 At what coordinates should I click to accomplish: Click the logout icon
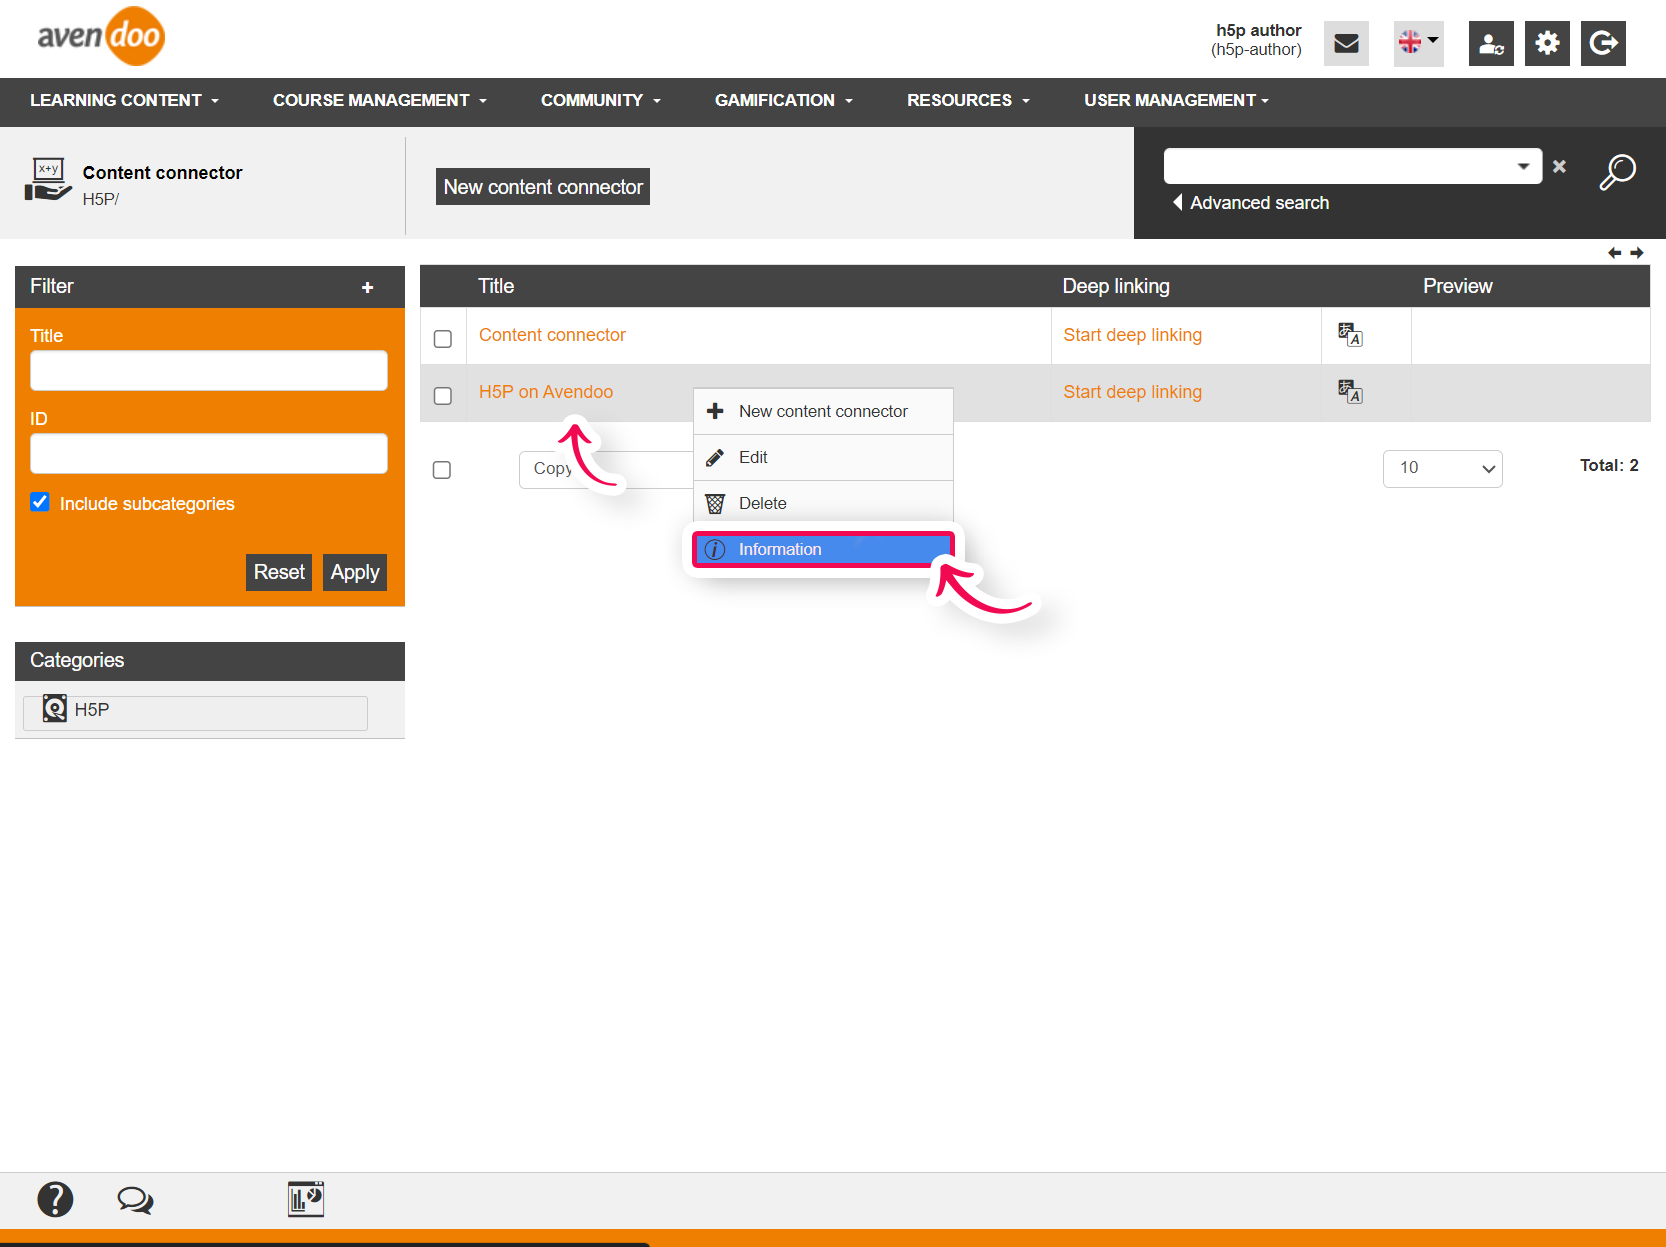[x=1603, y=43]
